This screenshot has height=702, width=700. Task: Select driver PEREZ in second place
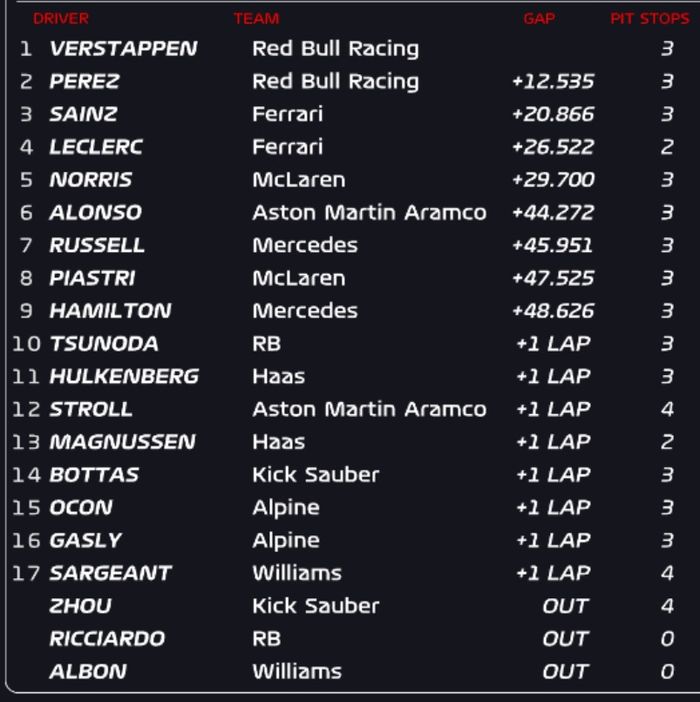pos(84,82)
